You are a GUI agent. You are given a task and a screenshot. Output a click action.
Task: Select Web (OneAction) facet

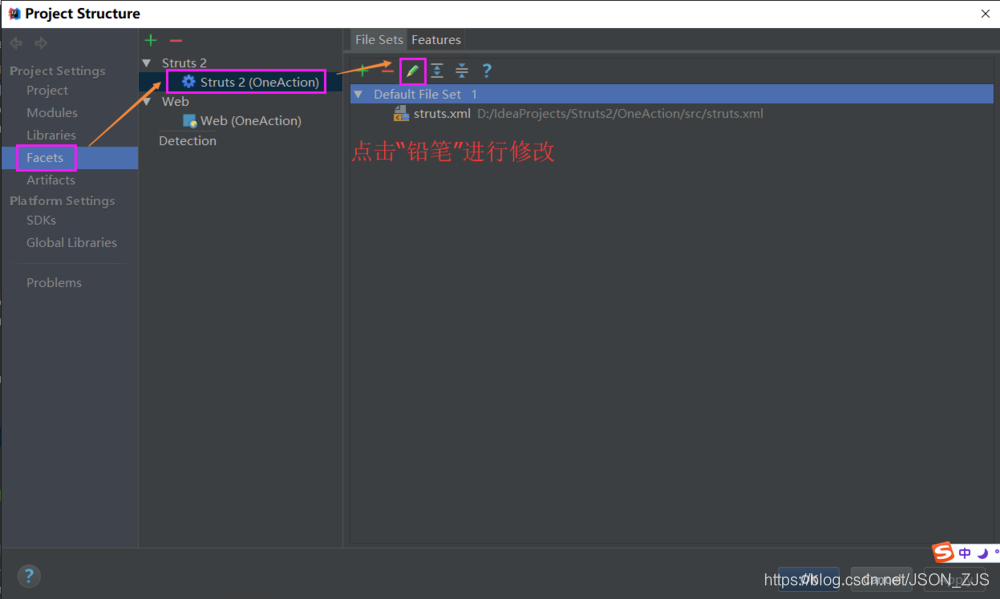click(x=251, y=121)
